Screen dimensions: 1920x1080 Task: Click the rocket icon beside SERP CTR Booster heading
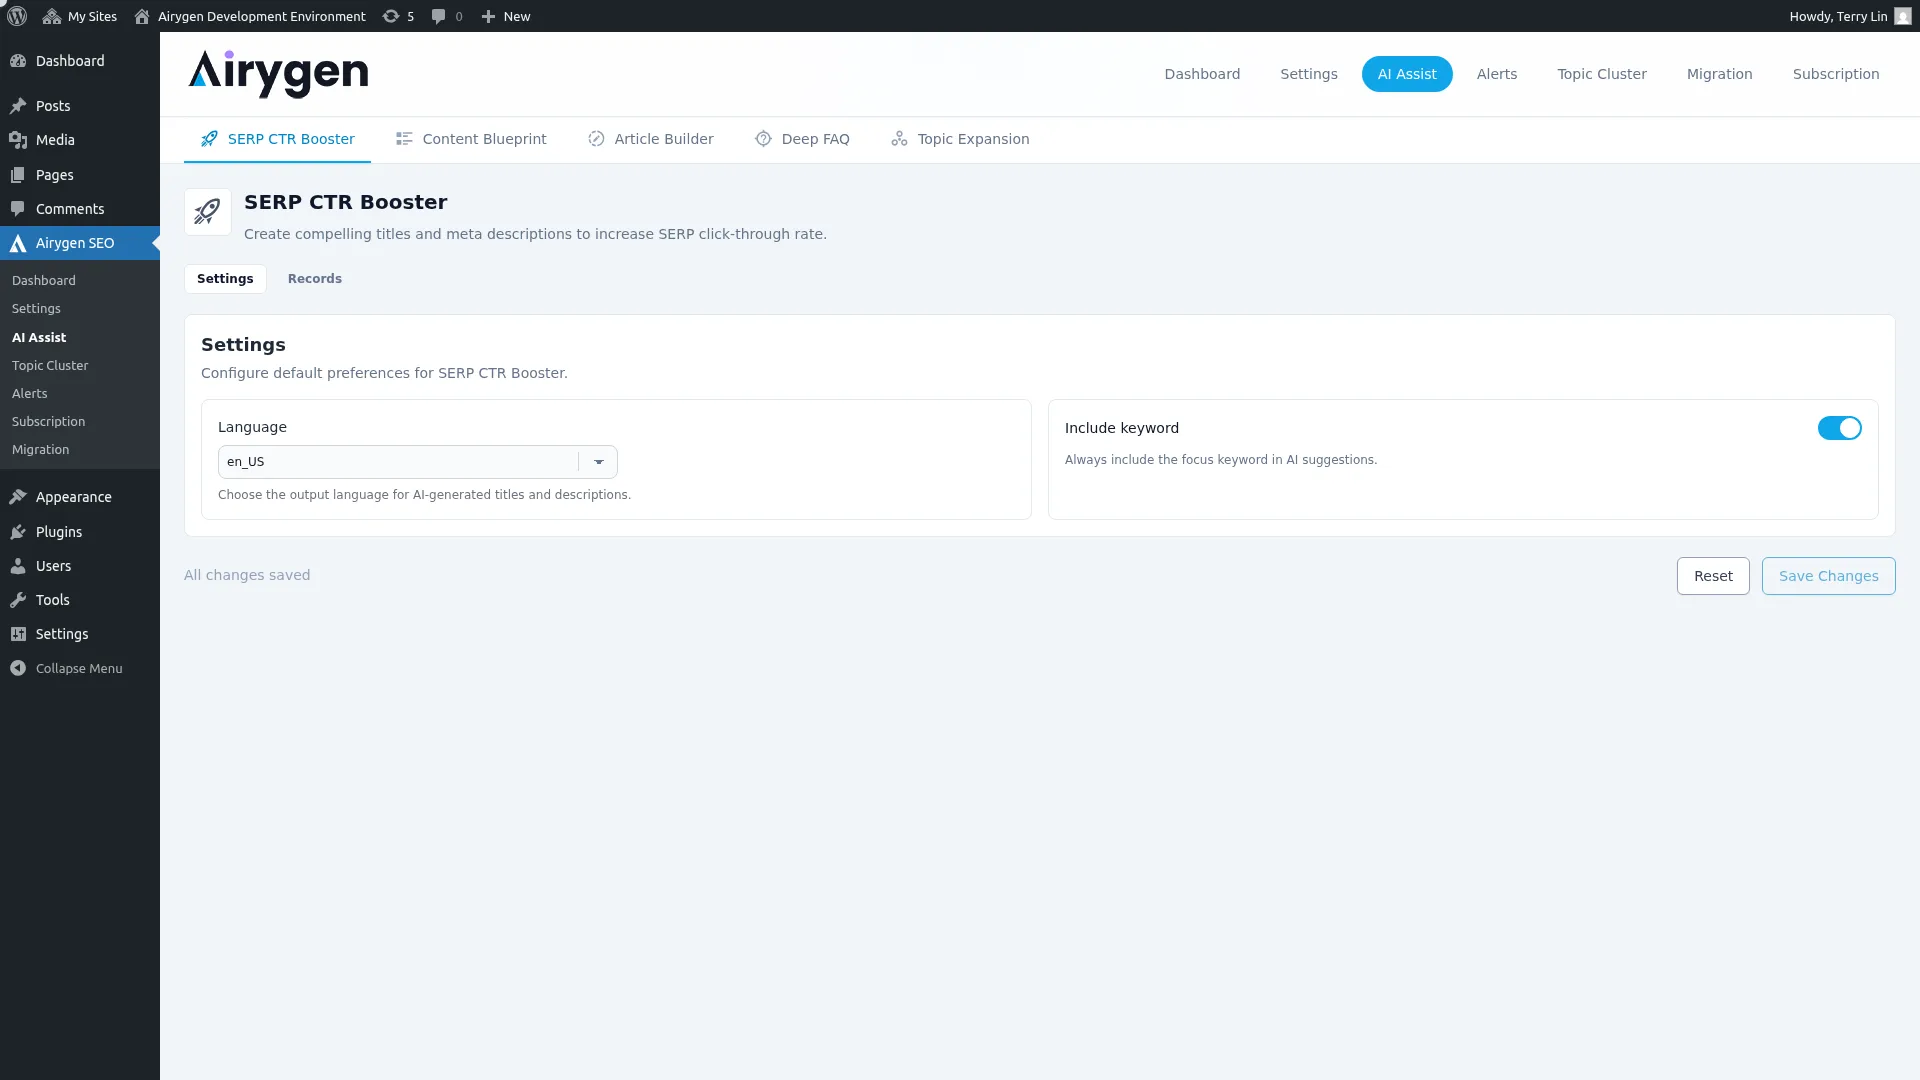208,212
